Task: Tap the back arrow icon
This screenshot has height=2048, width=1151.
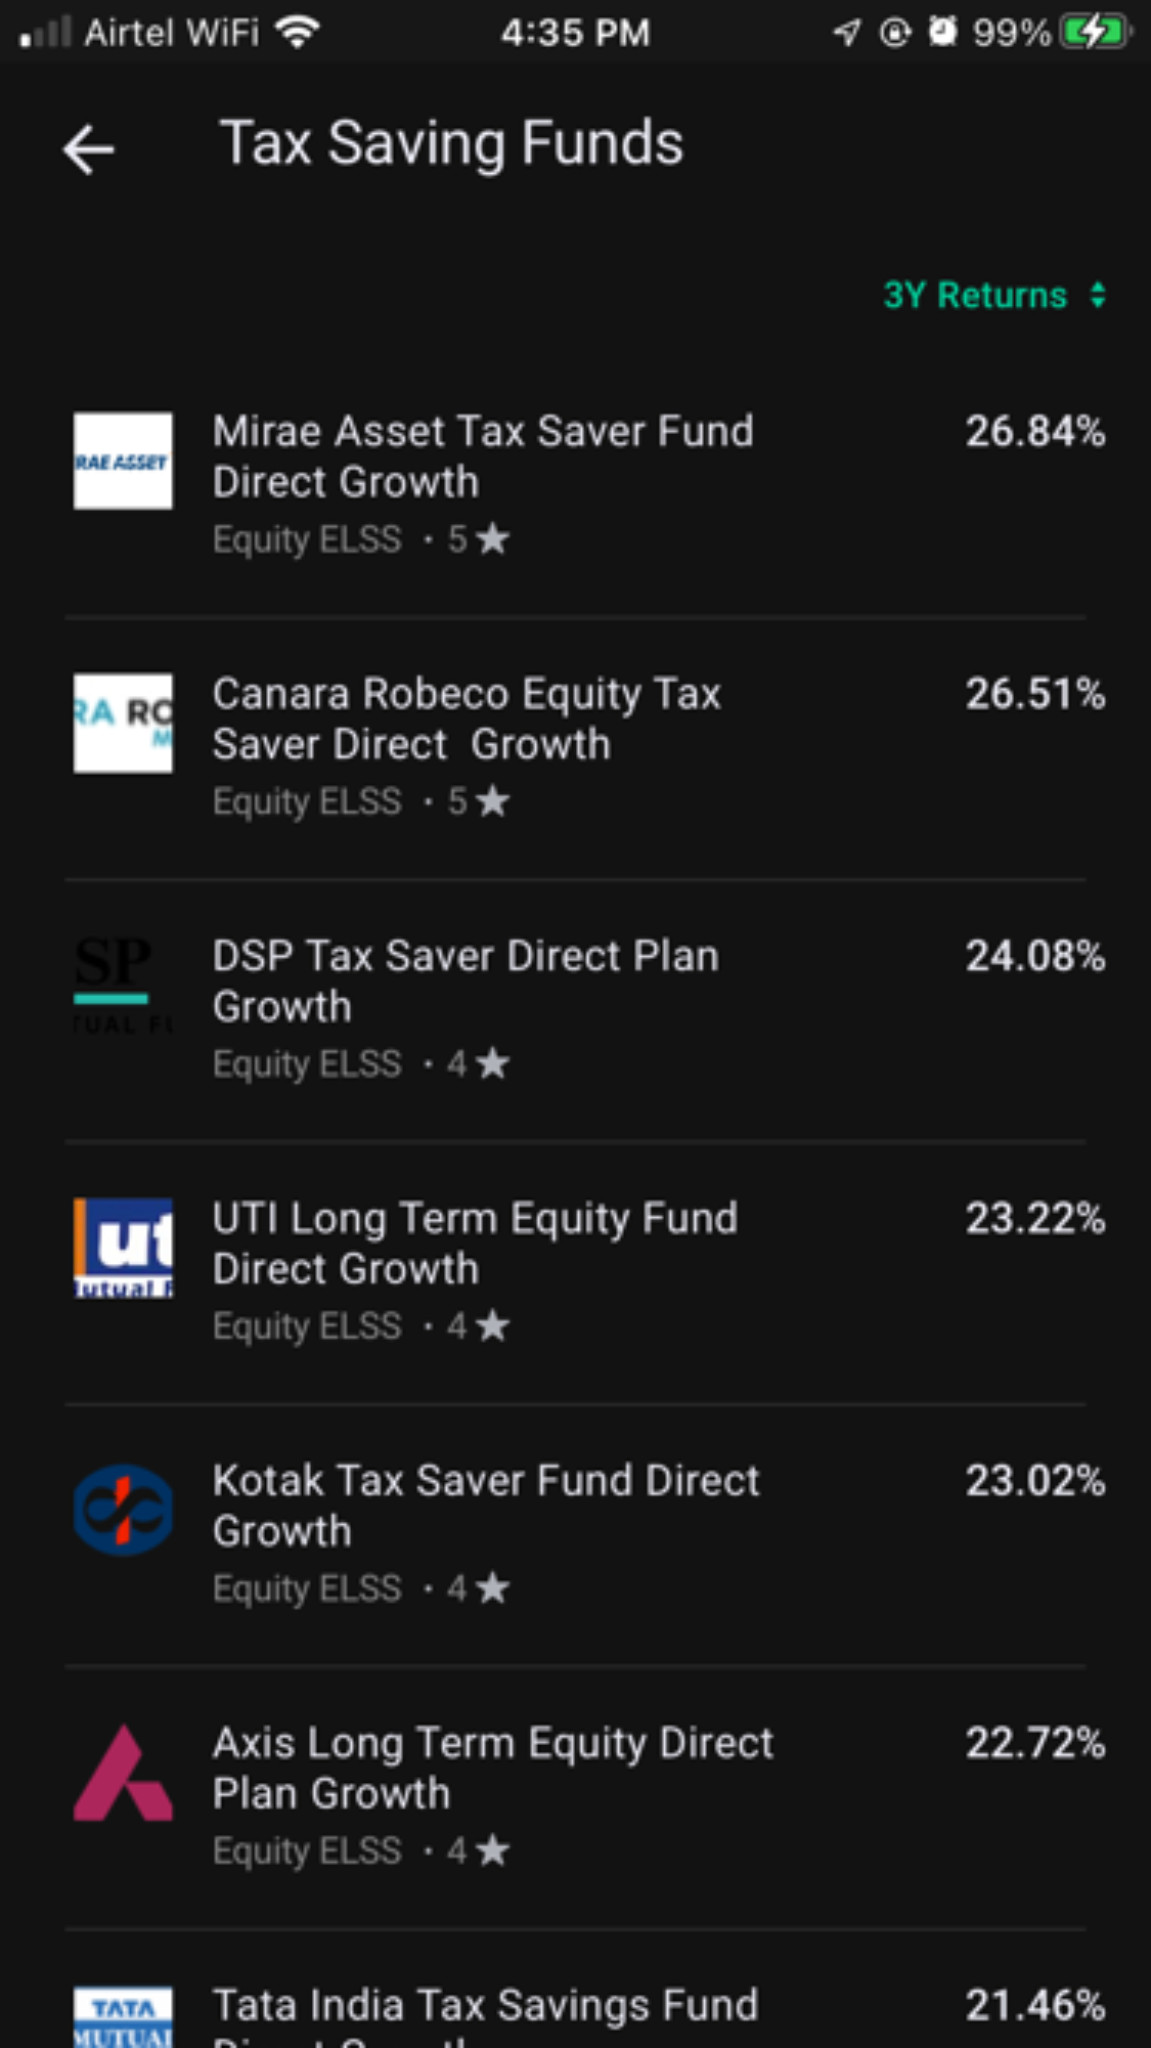Action: pyautogui.click(x=89, y=150)
